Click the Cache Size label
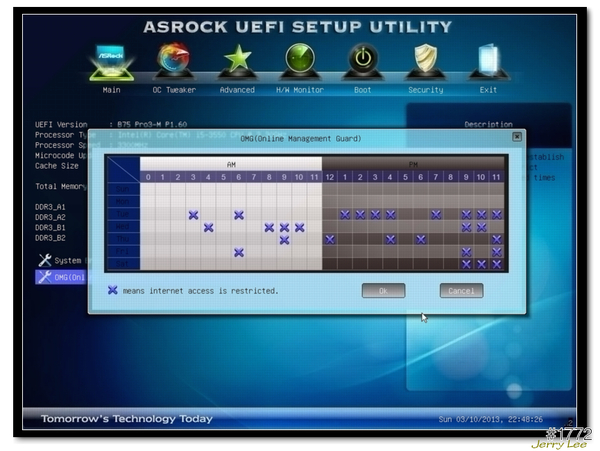 (57, 166)
